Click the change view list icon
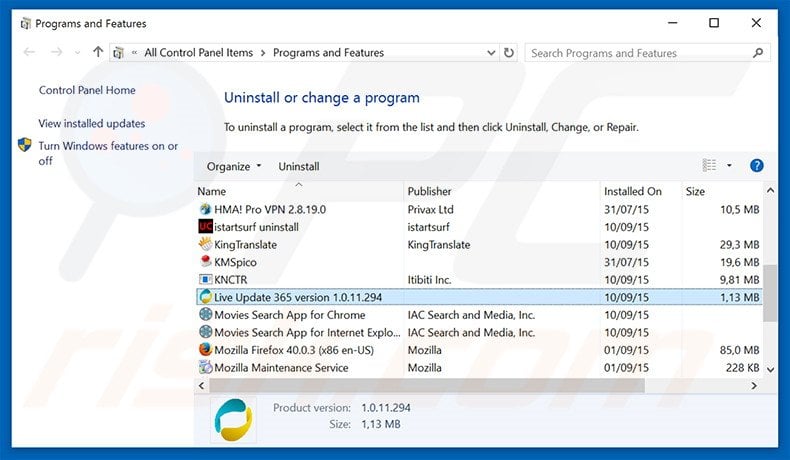 tap(709, 165)
